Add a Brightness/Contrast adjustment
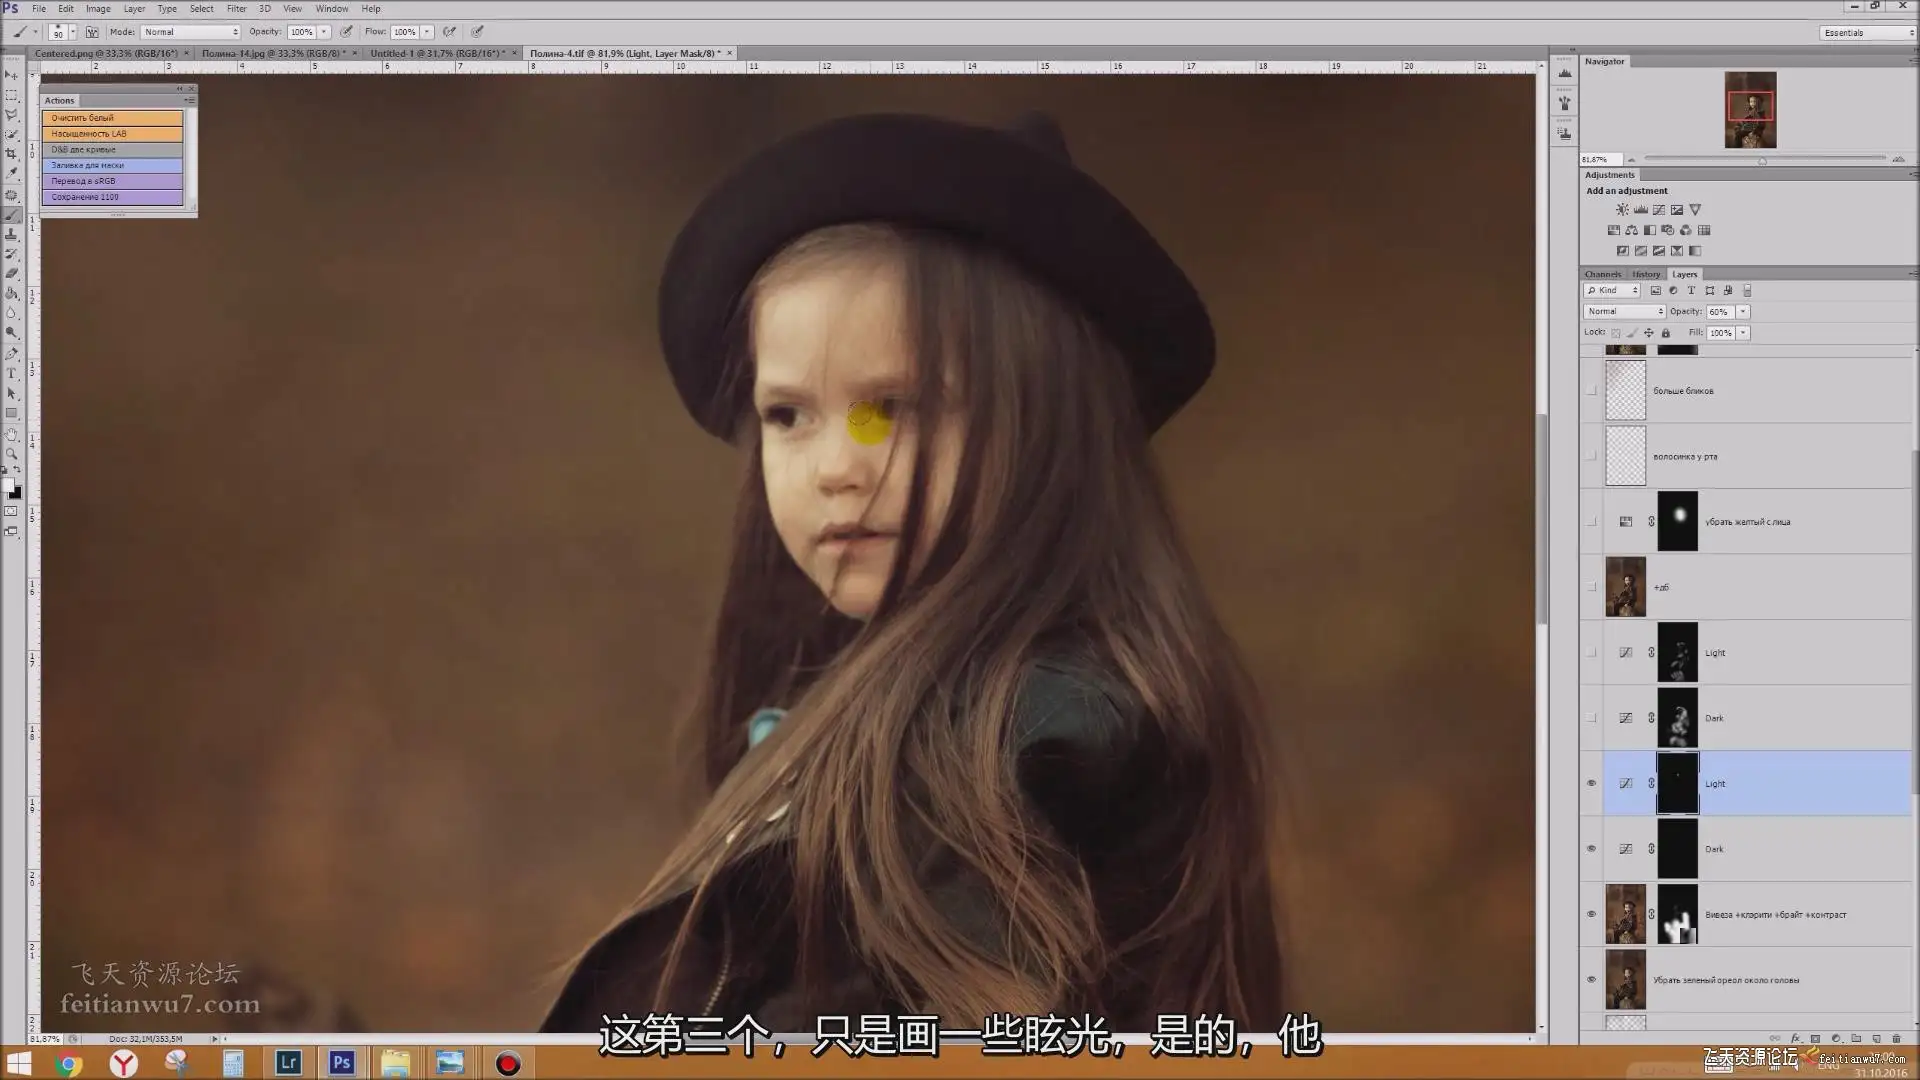The image size is (1920, 1080). click(1622, 210)
